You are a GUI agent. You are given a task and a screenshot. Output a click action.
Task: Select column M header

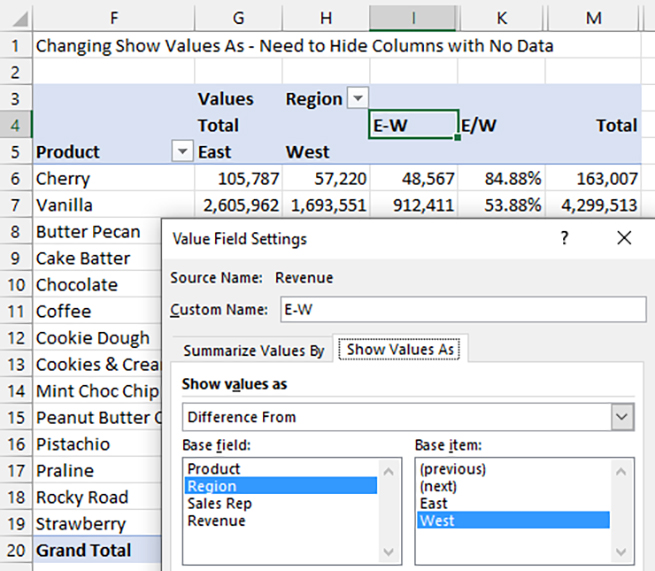point(594,18)
